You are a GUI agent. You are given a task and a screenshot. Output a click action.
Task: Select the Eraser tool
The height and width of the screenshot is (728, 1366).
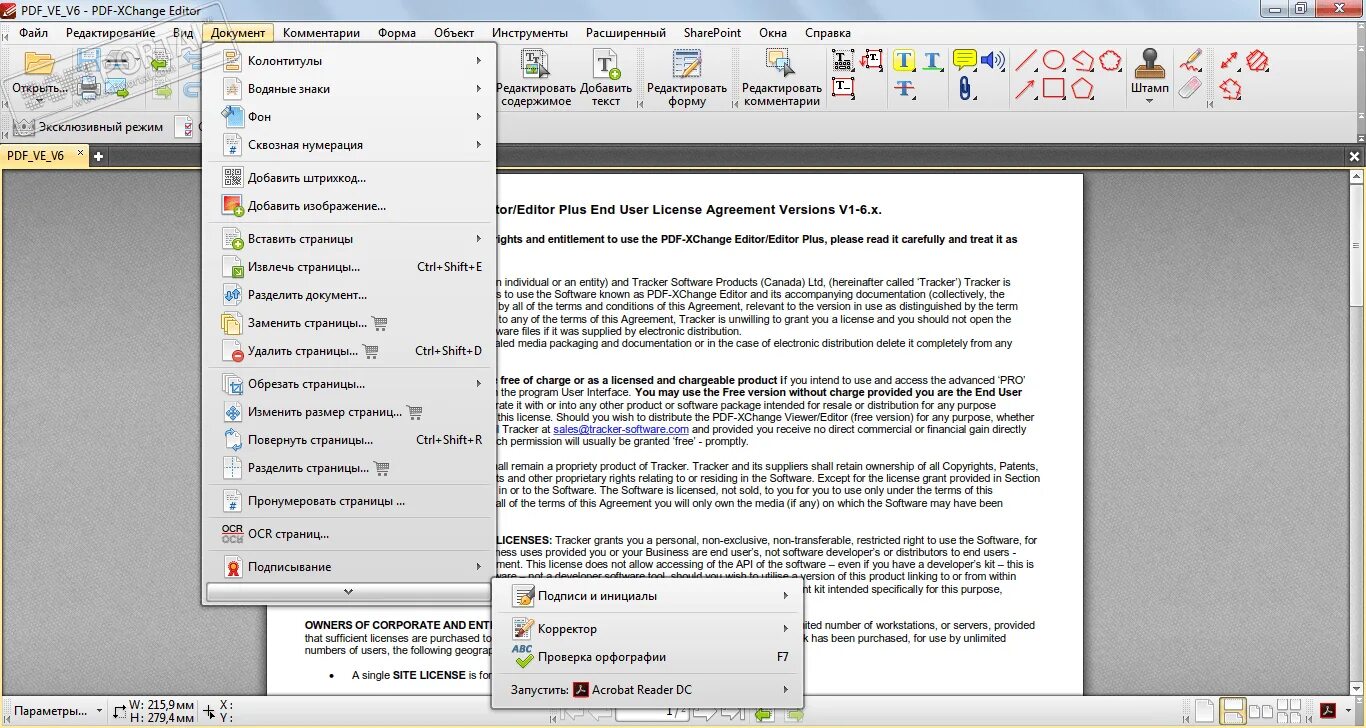(1189, 88)
